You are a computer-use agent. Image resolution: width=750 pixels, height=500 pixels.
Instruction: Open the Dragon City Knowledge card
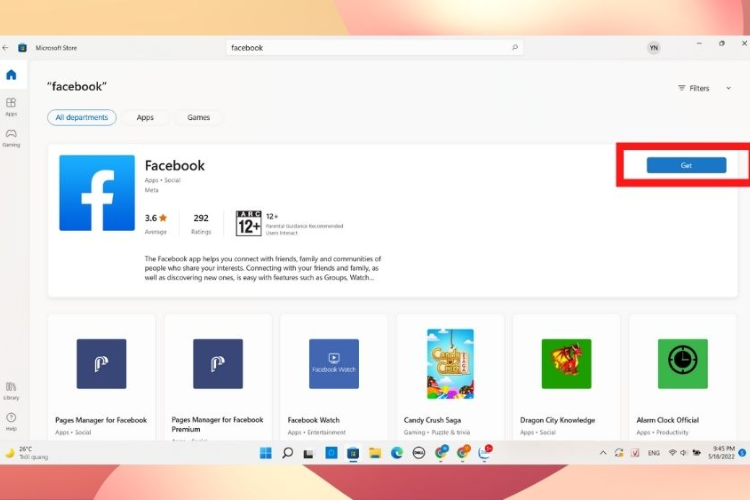(567, 377)
